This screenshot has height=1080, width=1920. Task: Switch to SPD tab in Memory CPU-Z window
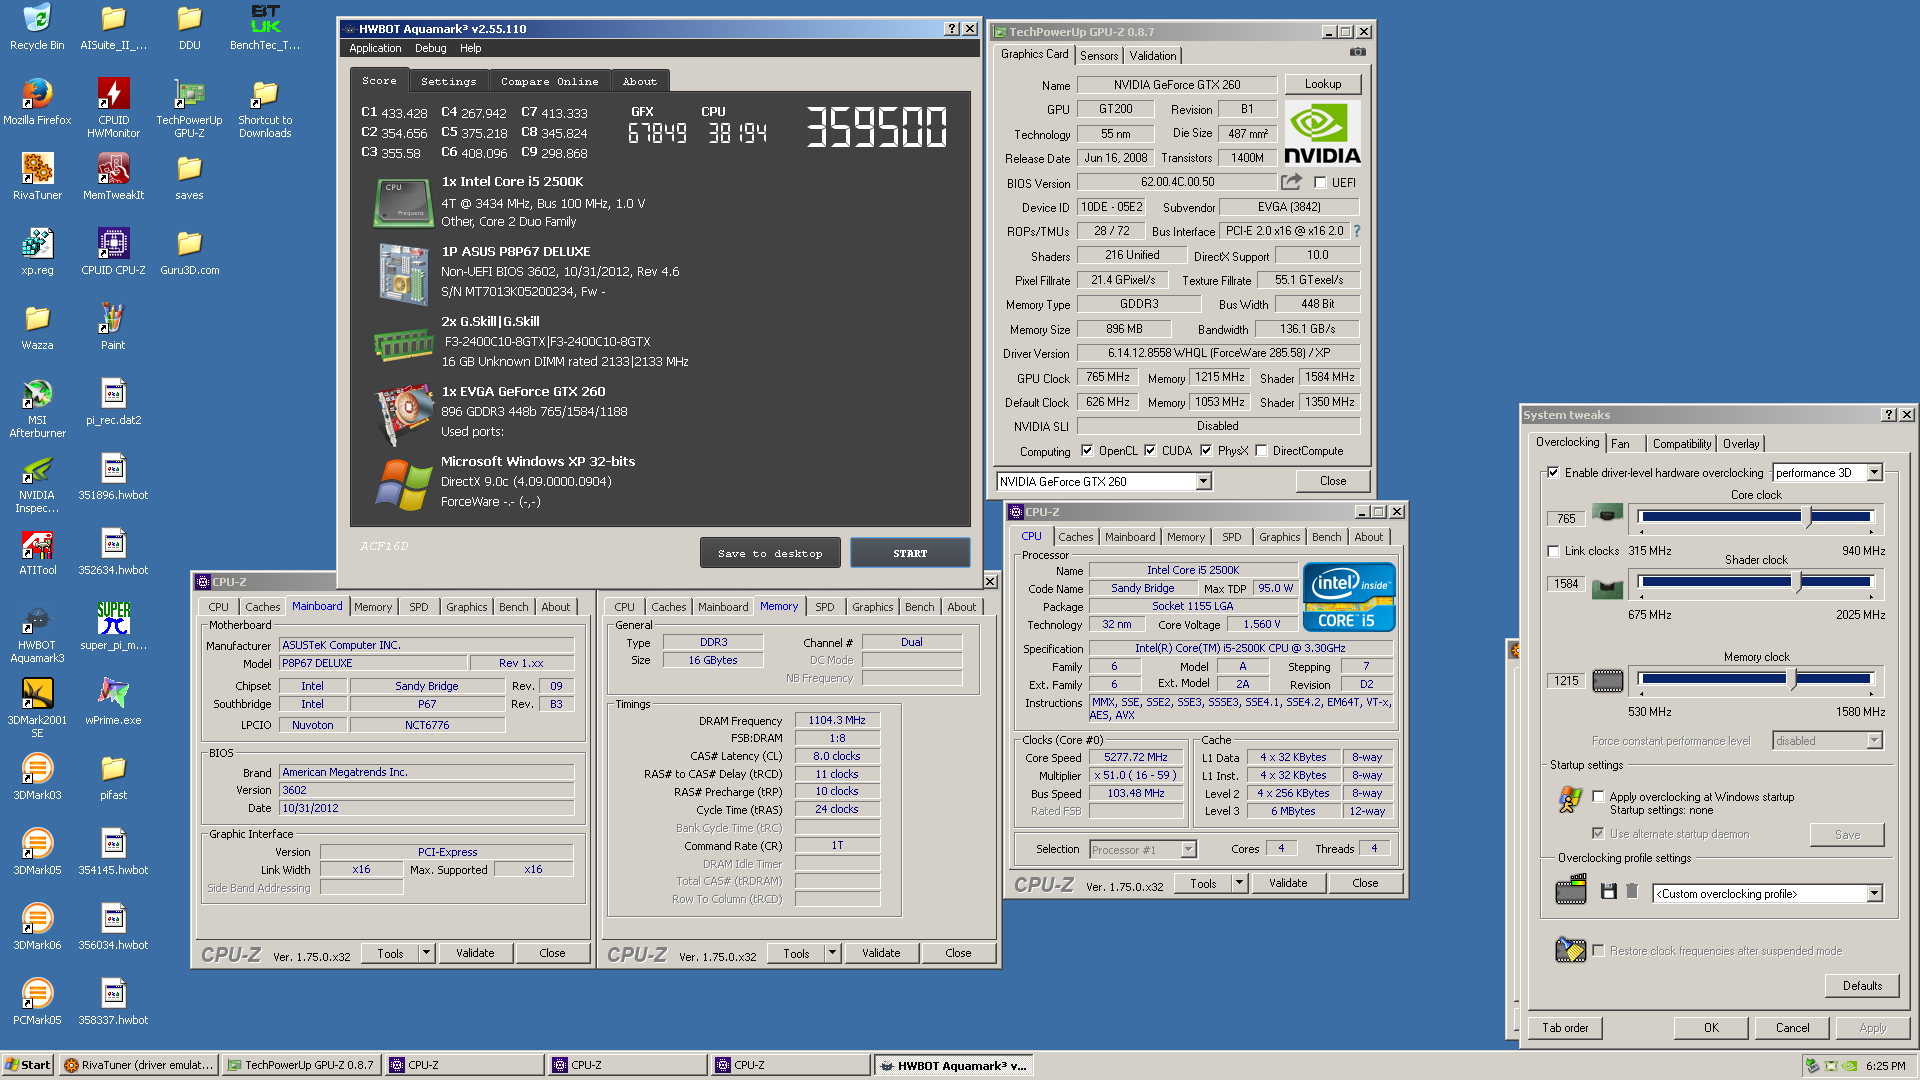824,607
